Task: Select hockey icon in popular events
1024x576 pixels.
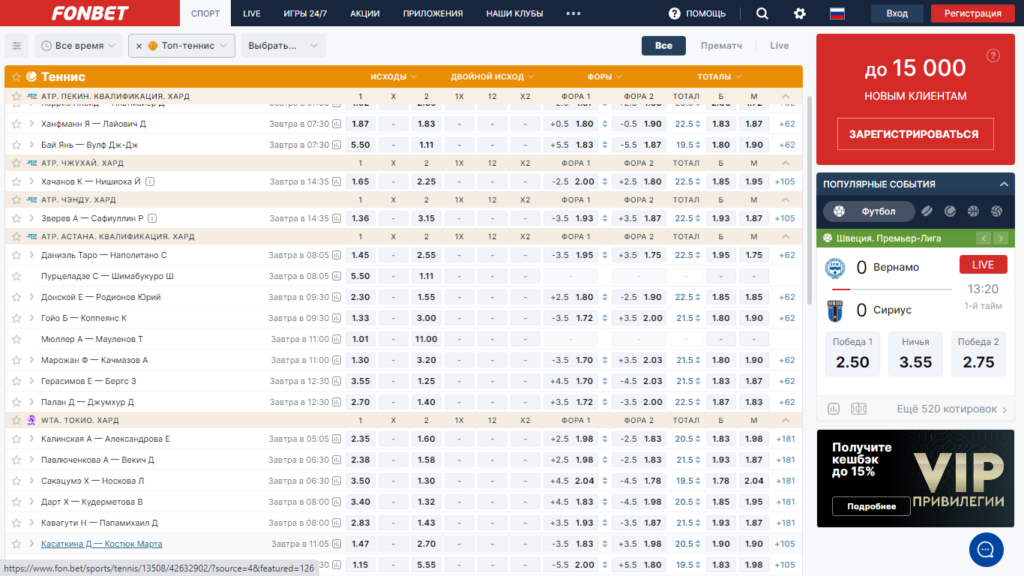Action: (x=927, y=211)
